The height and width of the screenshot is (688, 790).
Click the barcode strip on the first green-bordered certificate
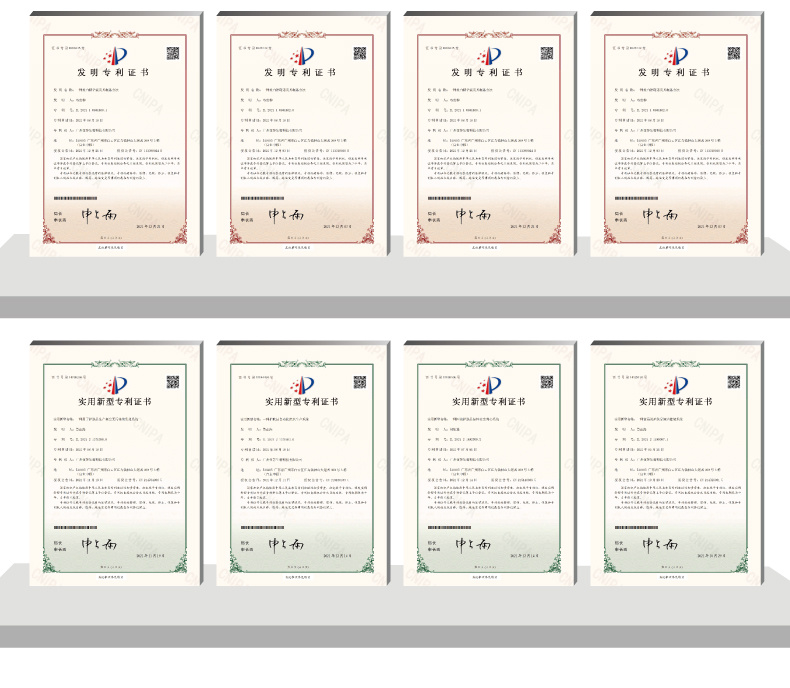click(76, 527)
